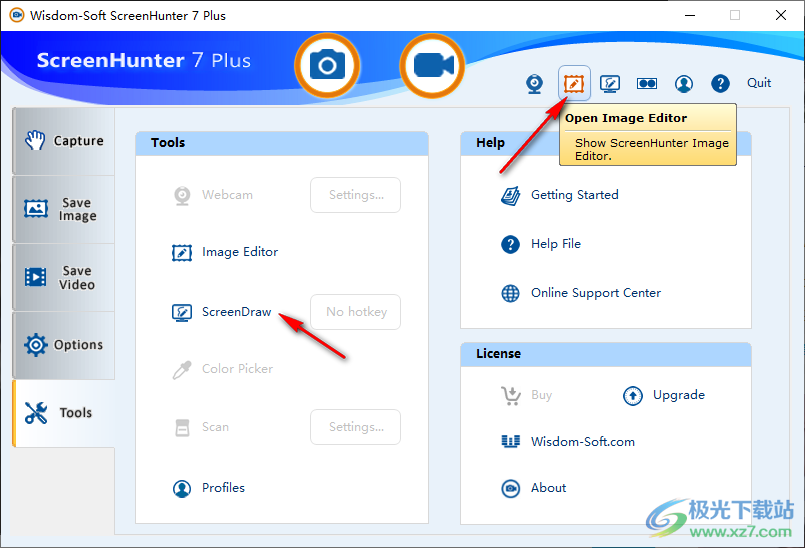Open the Help File link
This screenshot has width=805, height=548.
click(555, 243)
